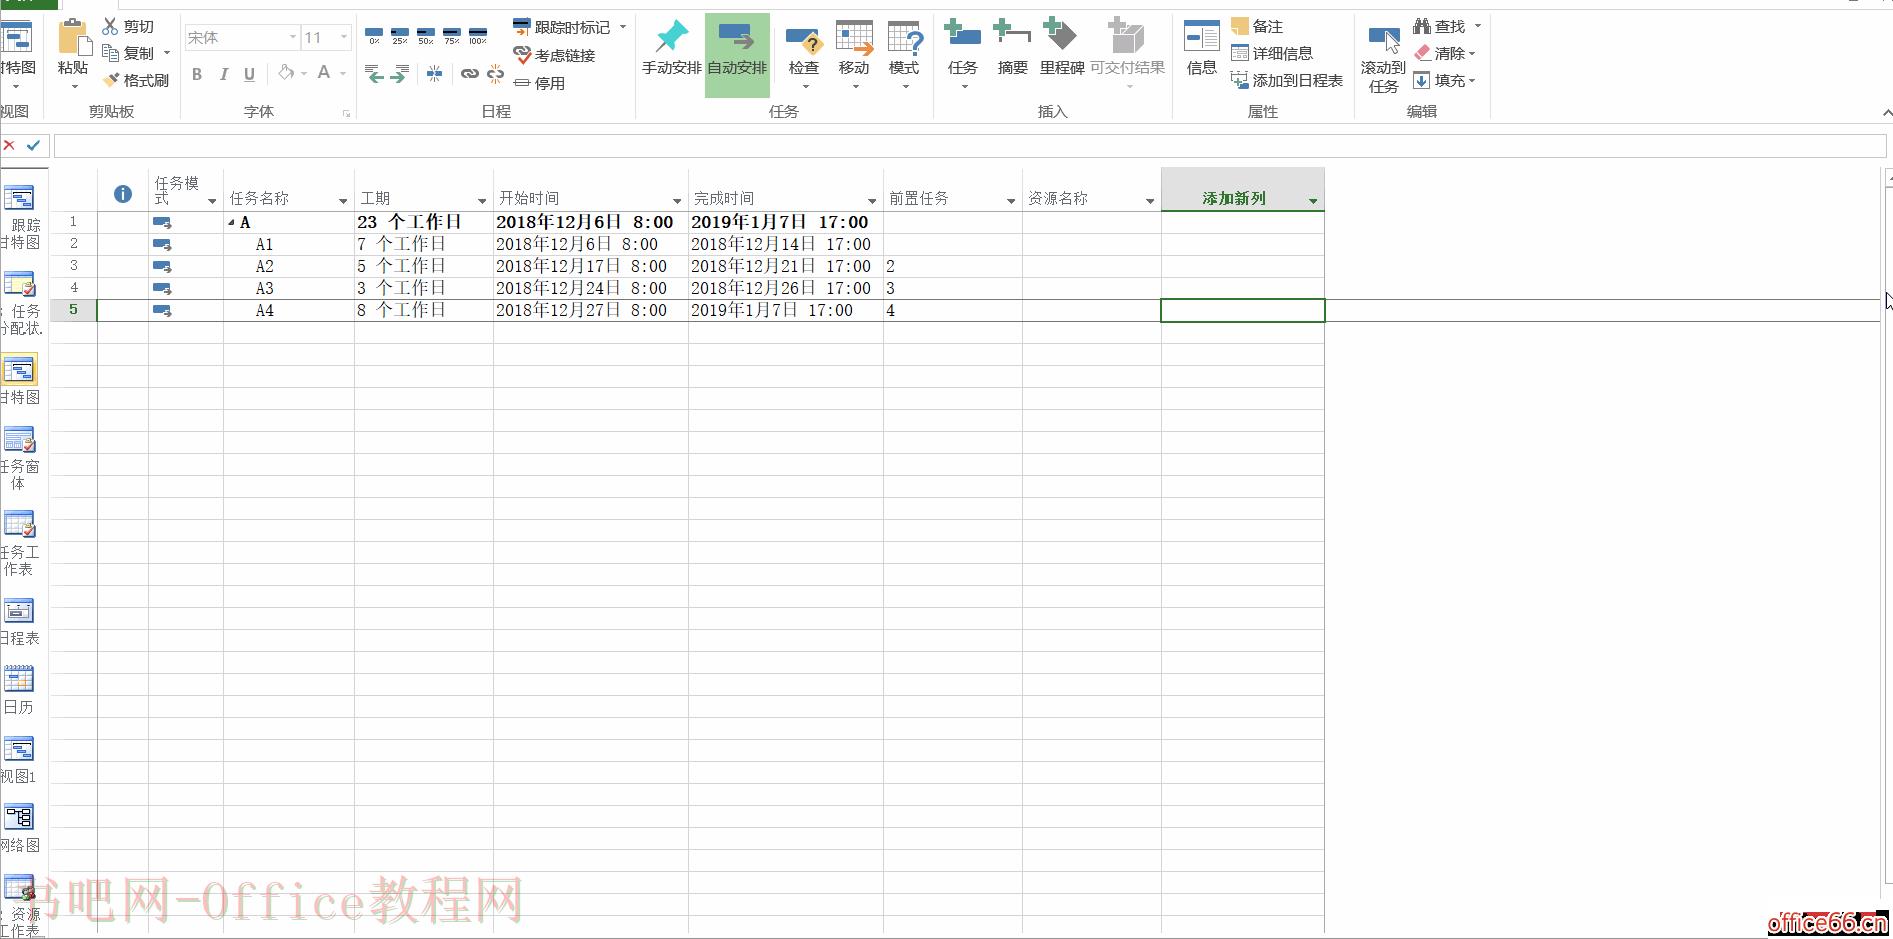The height and width of the screenshot is (939, 1893).
Task: Switch to Auto Schedule (自动安排)
Action: coord(737,54)
